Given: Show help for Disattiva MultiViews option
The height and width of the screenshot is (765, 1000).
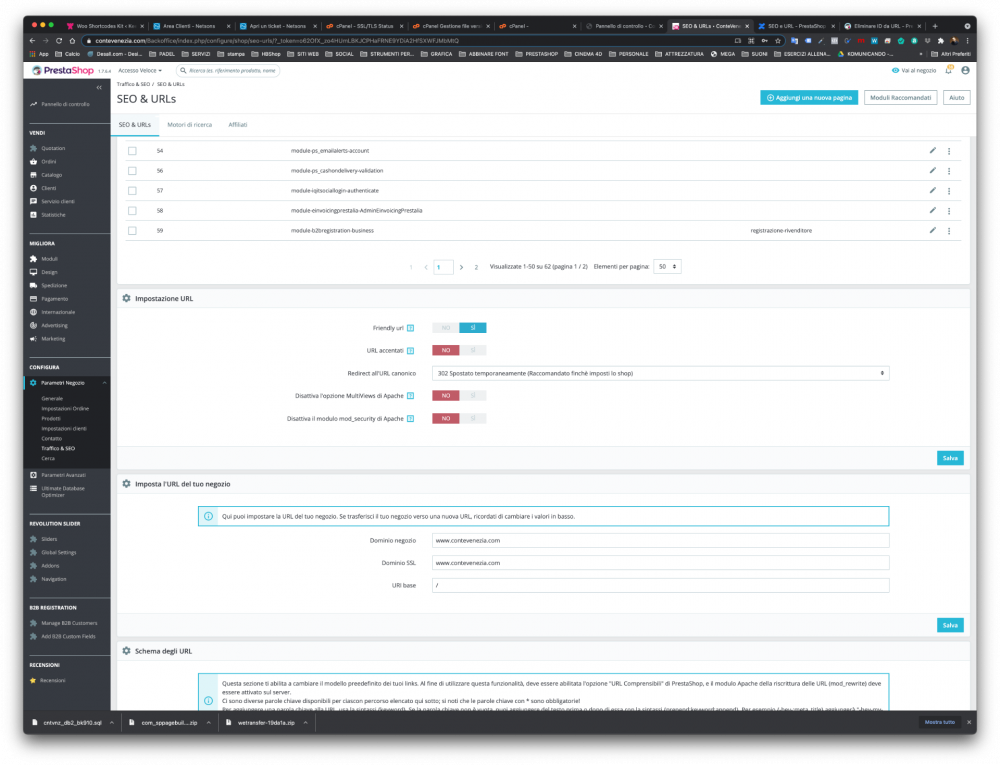Looking at the screenshot, I should [411, 396].
